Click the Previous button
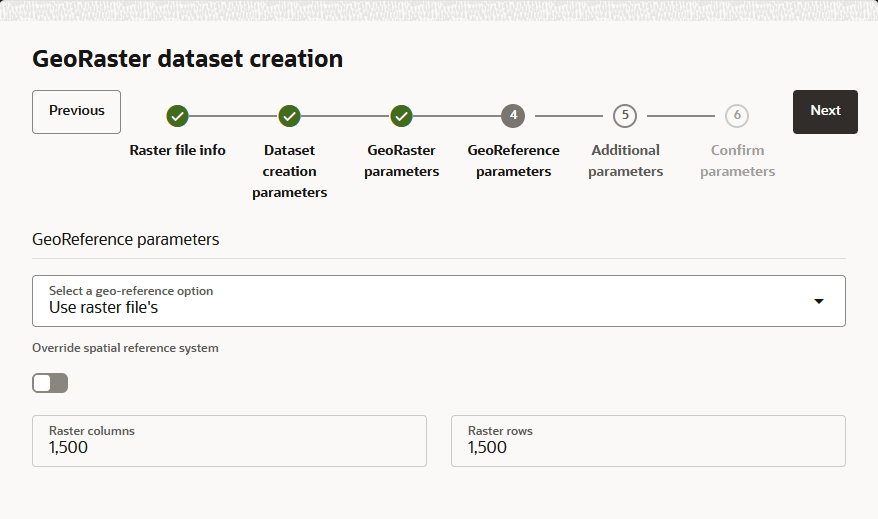Image resolution: width=878 pixels, height=519 pixels. pyautogui.click(x=76, y=112)
